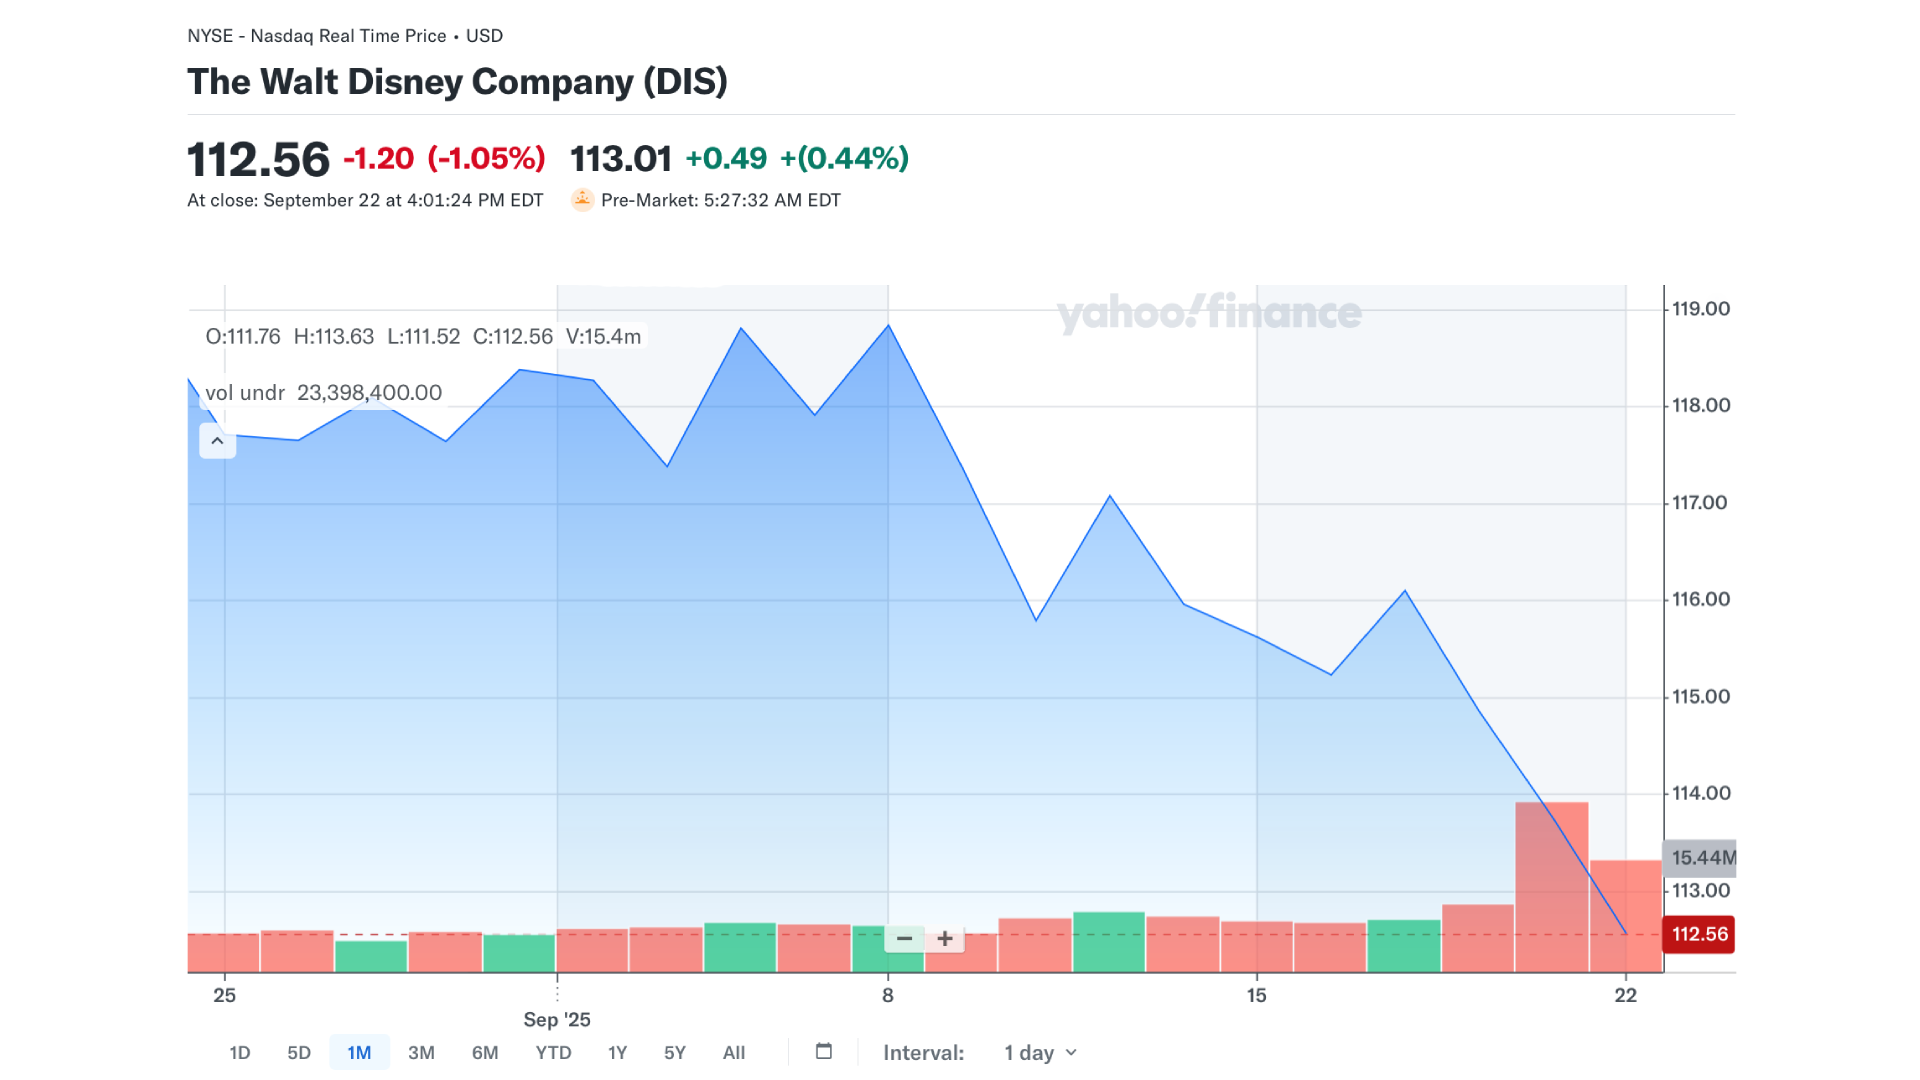
Task: Click the Pre-Market 5:27:32 AM EDT text
Action: [x=721, y=200]
